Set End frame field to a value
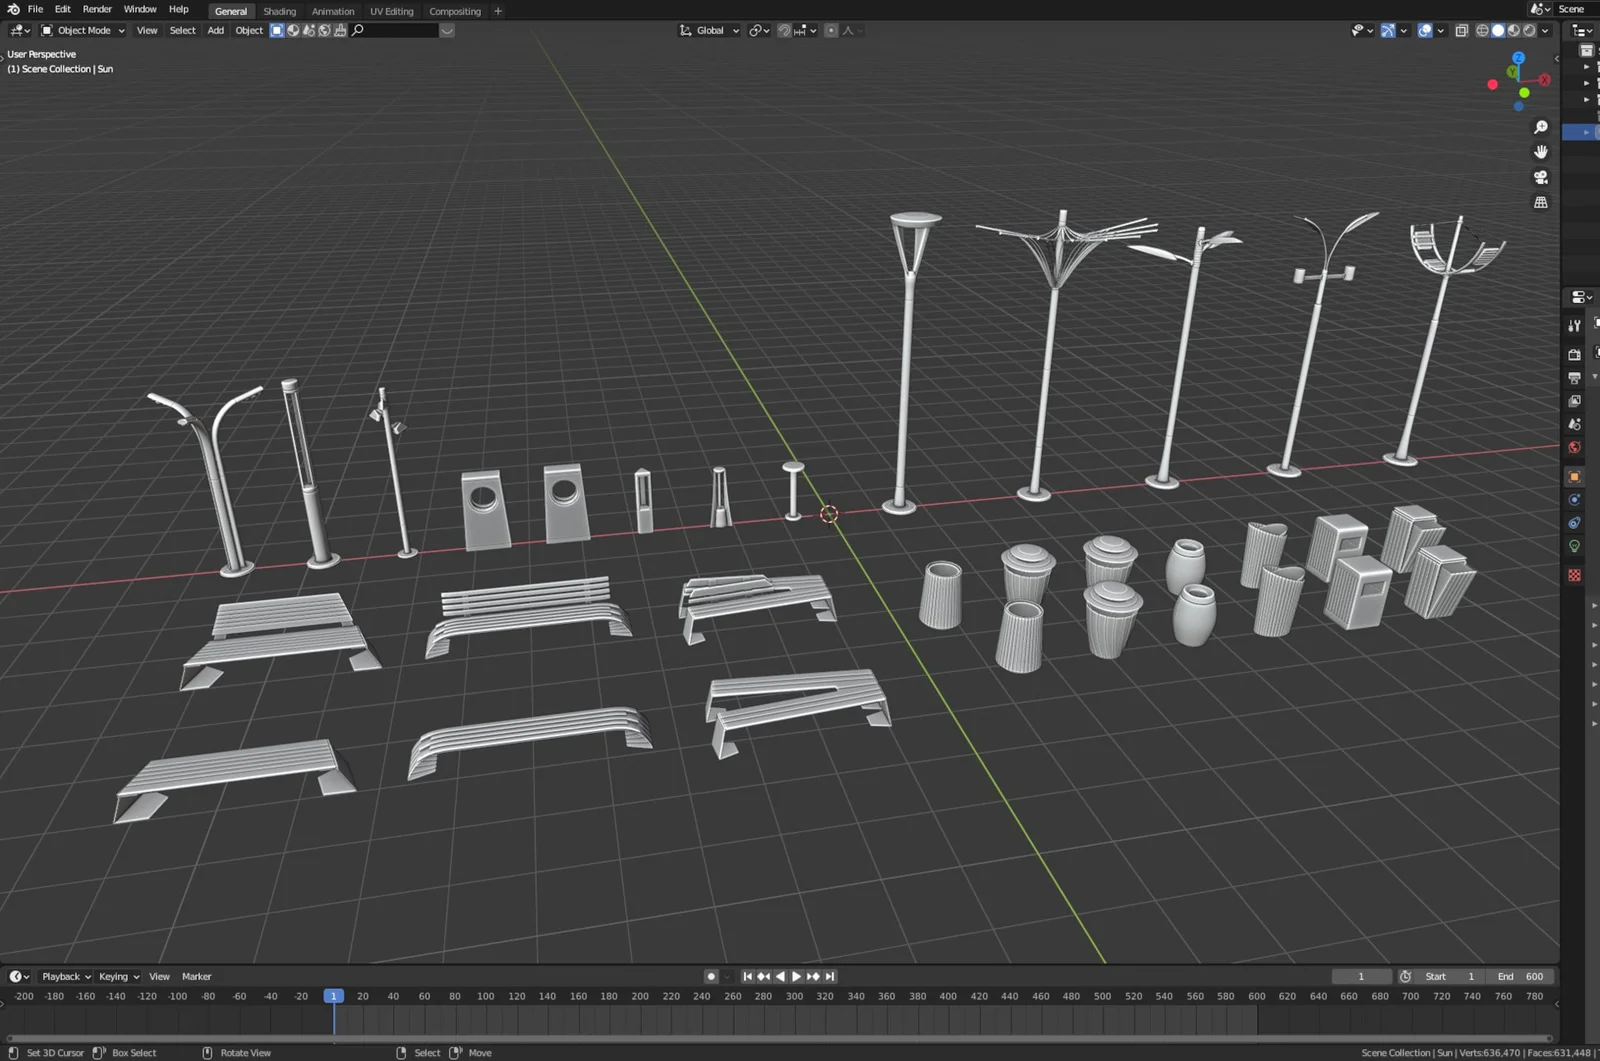 (1520, 976)
